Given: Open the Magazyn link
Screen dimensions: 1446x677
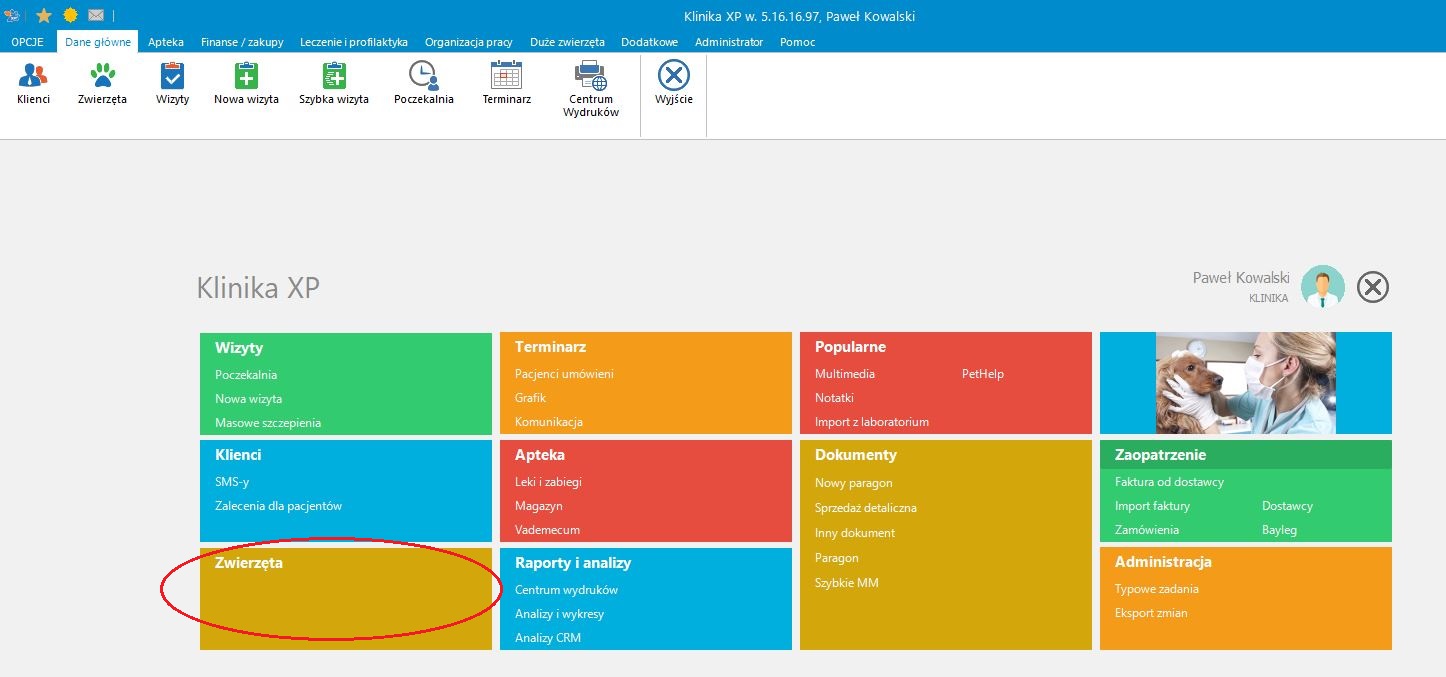Looking at the screenshot, I should point(539,506).
